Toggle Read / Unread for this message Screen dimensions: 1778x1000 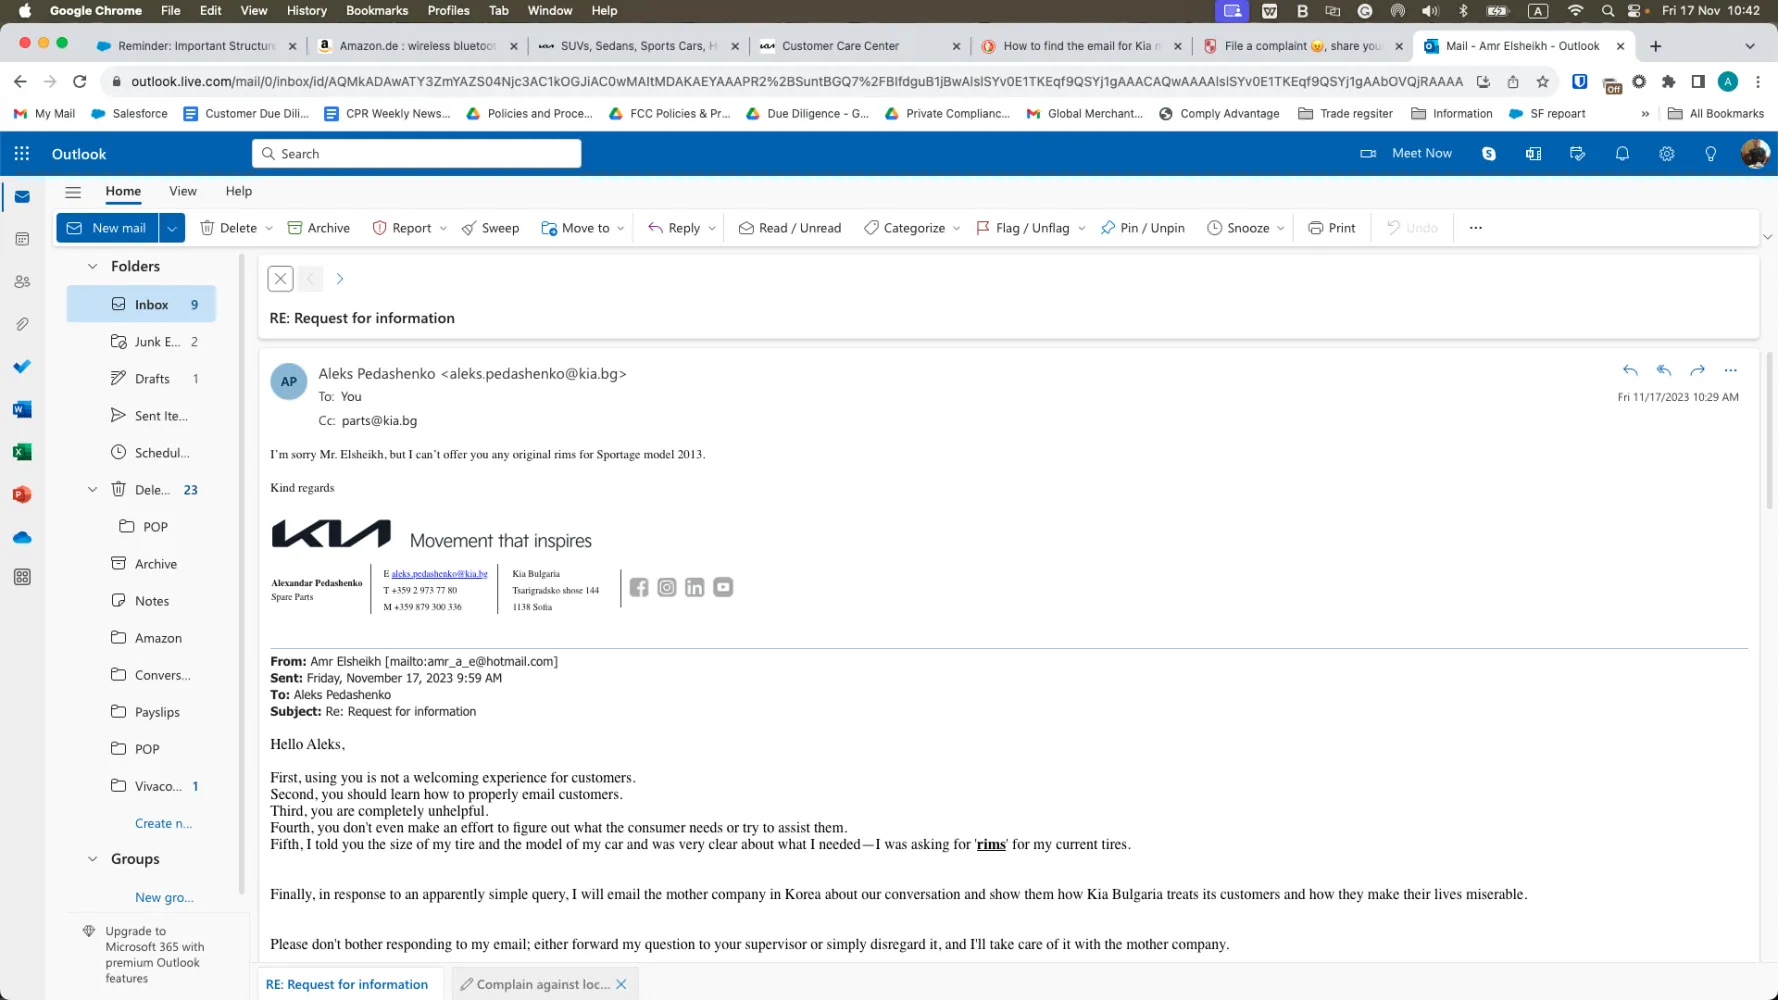[x=789, y=228]
